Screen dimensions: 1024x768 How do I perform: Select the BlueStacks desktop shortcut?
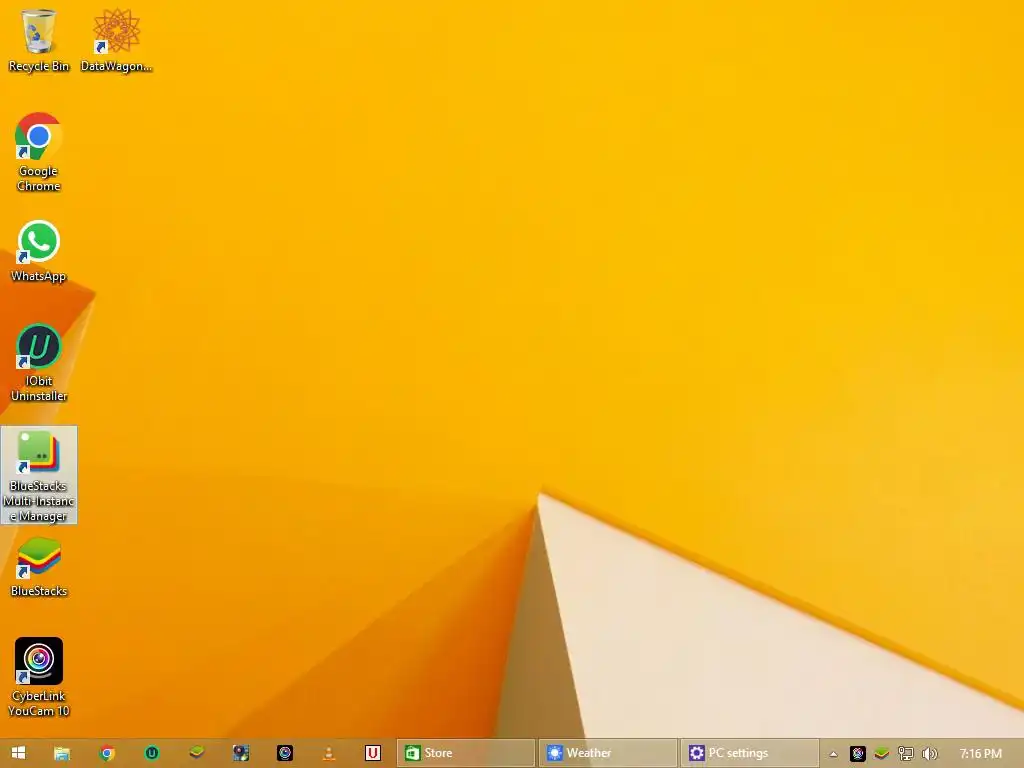pos(39,567)
